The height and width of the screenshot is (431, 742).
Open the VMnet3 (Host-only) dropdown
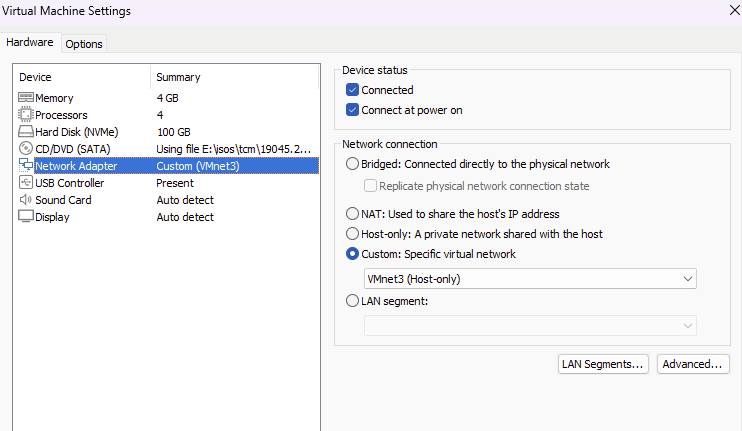[x=530, y=279]
